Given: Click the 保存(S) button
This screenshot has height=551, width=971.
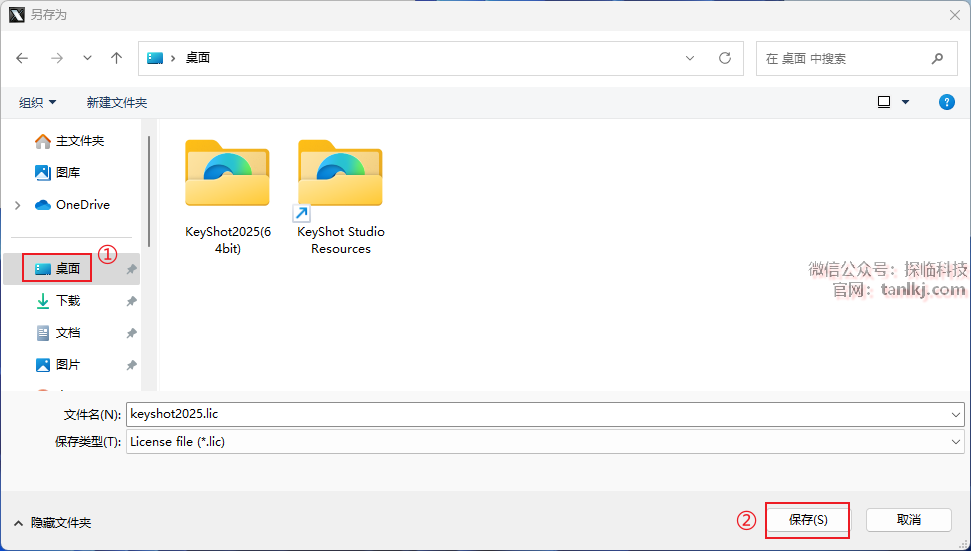Looking at the screenshot, I should [x=807, y=520].
